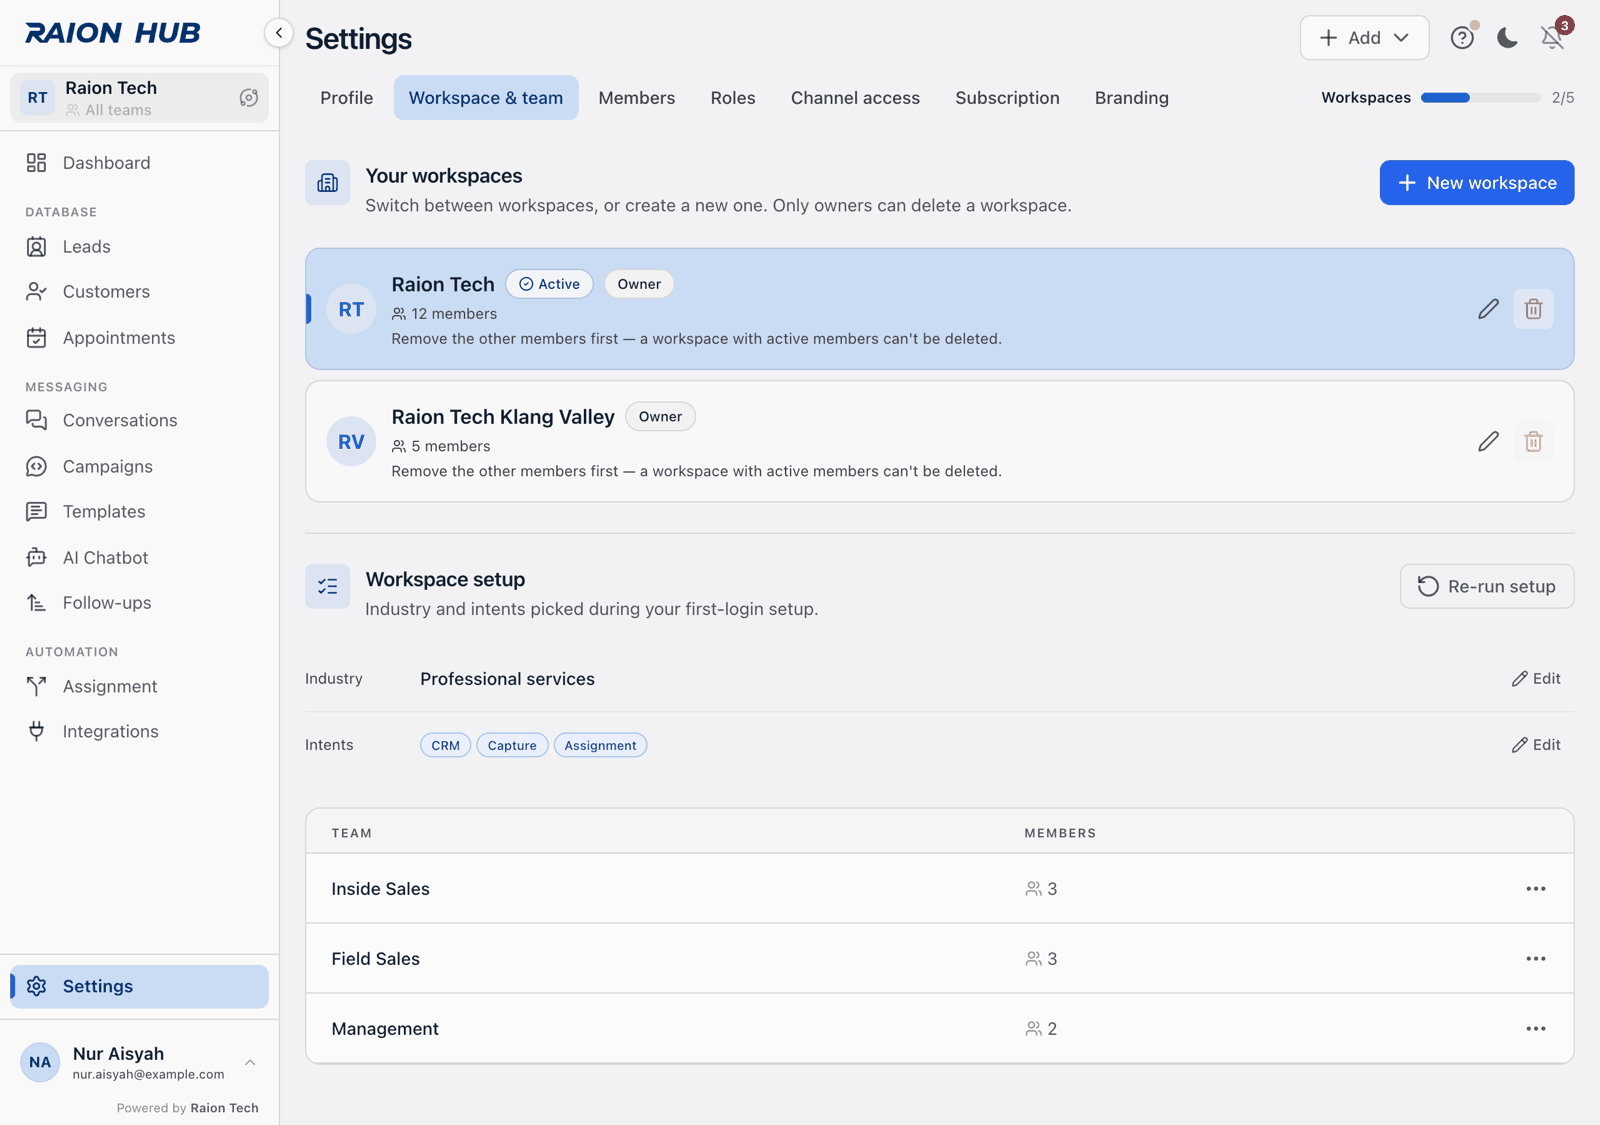1600x1125 pixels.
Task: Open AI Chatbot in the sidebar
Action: click(x=139, y=557)
